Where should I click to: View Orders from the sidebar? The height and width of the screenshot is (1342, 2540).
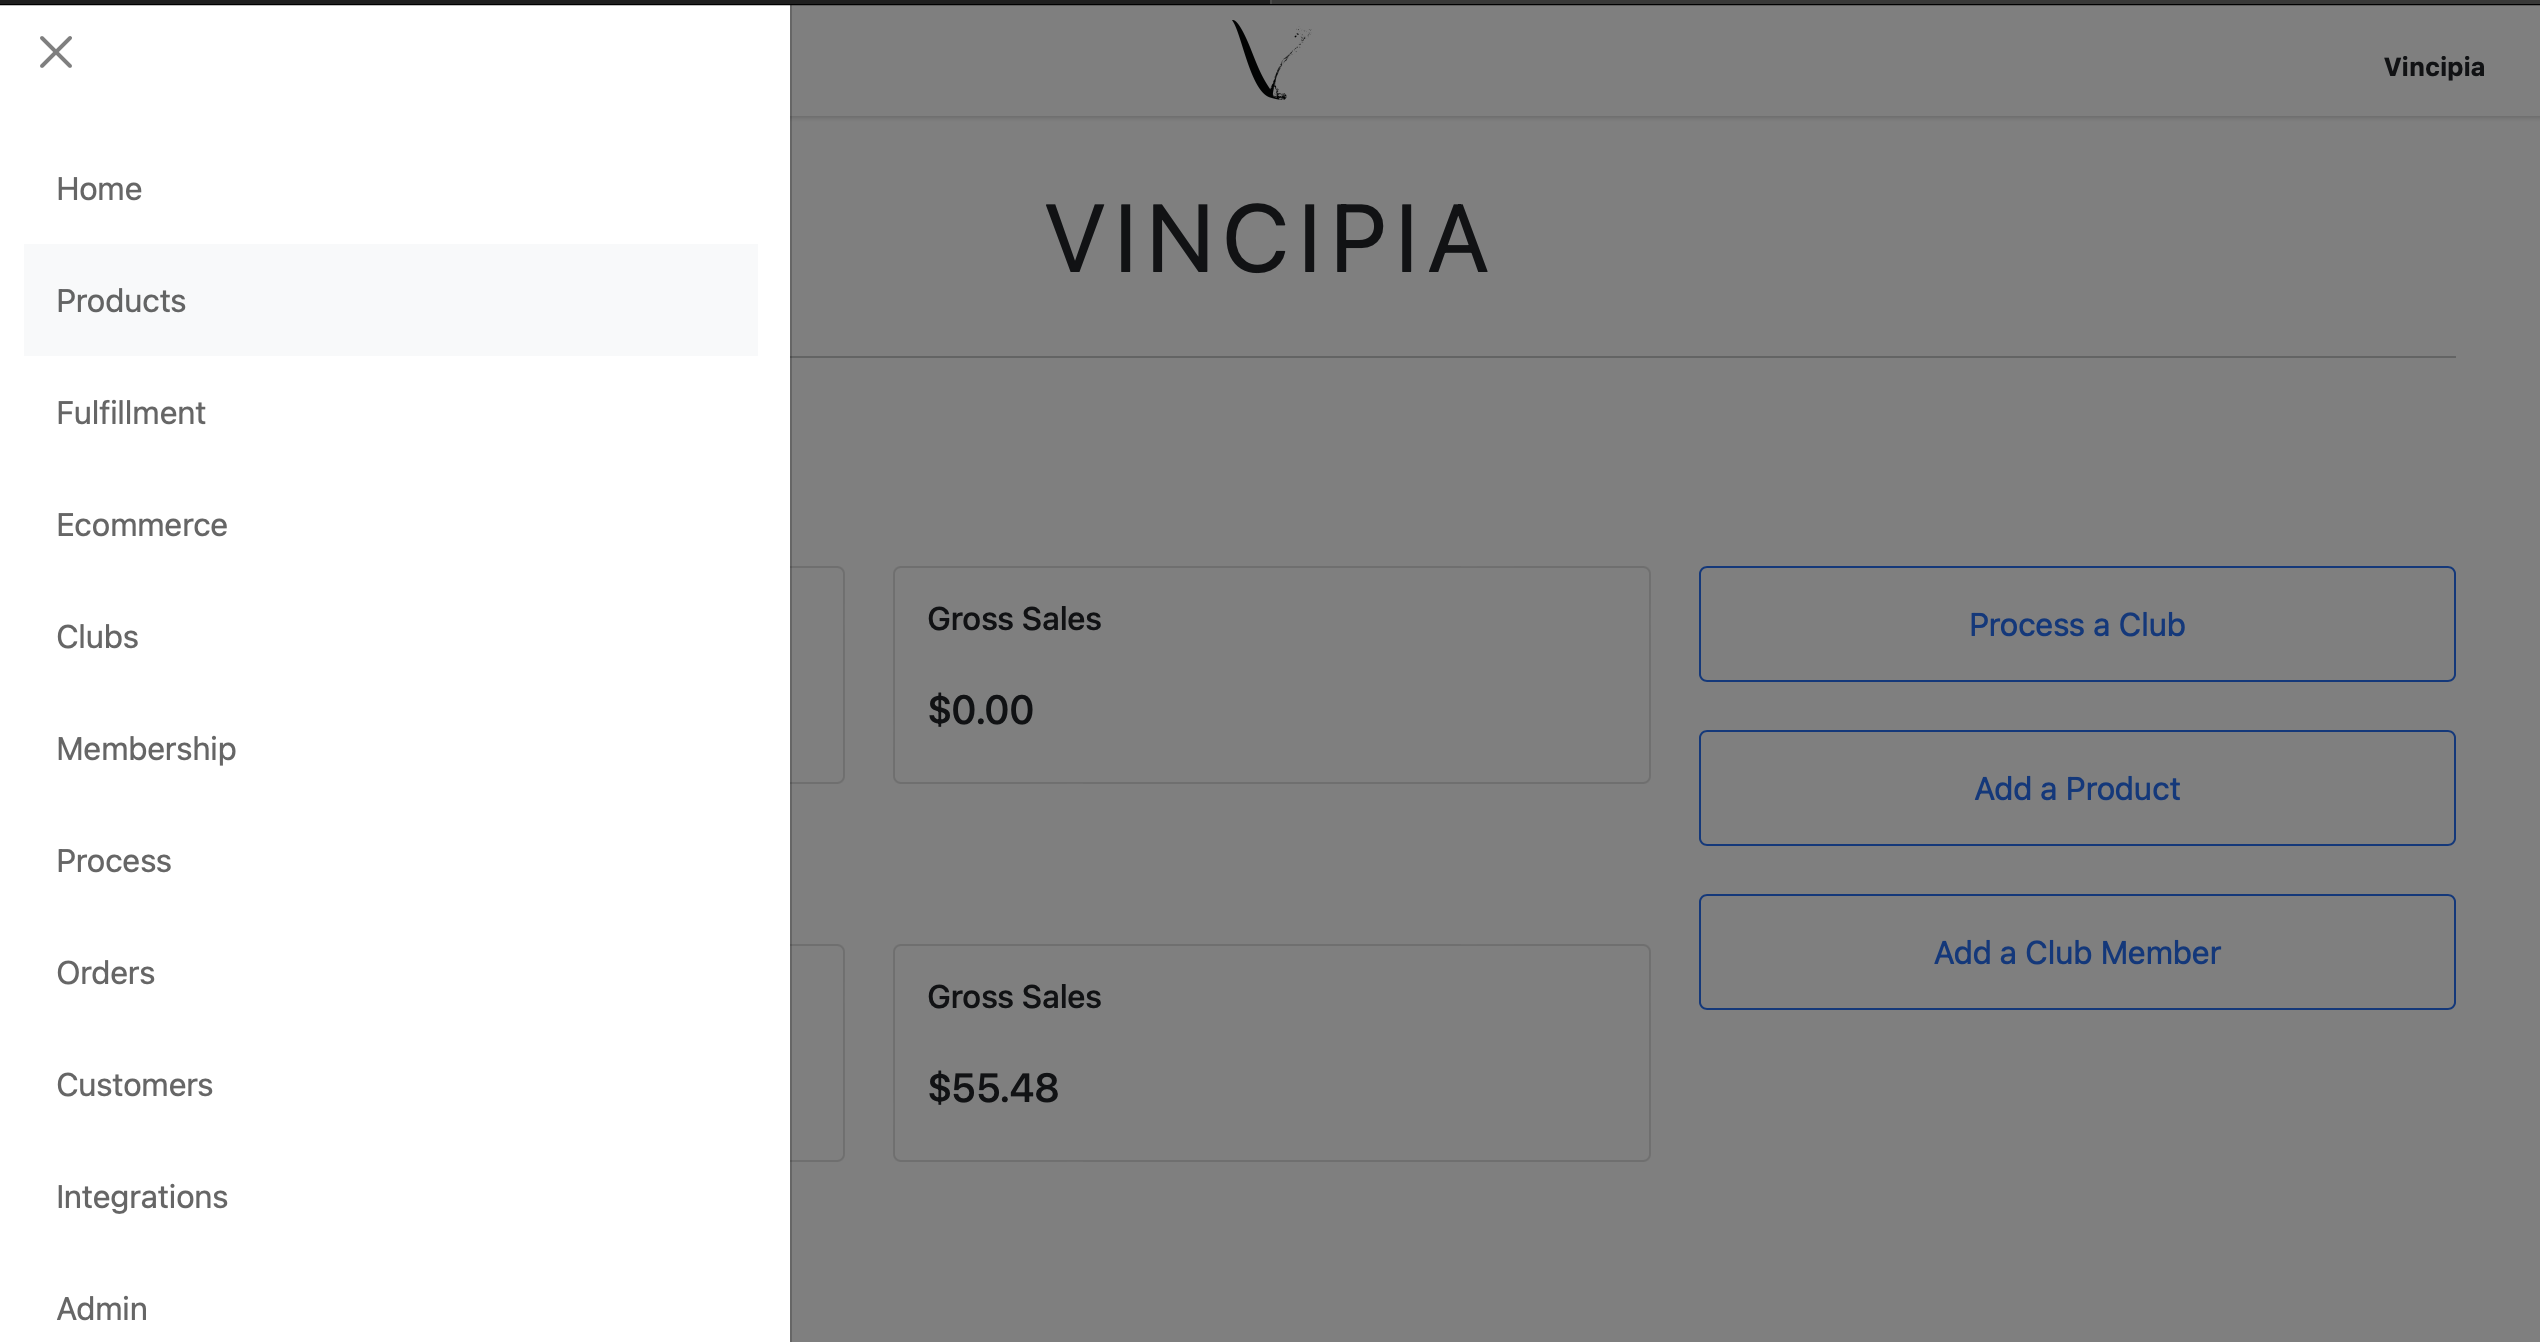391,972
